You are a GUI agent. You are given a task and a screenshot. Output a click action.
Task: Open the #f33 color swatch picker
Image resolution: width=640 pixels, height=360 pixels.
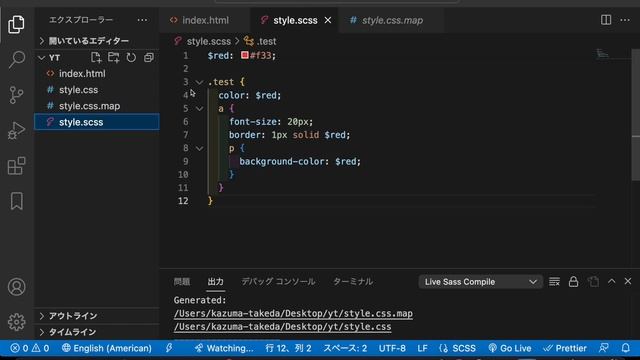[x=244, y=55]
